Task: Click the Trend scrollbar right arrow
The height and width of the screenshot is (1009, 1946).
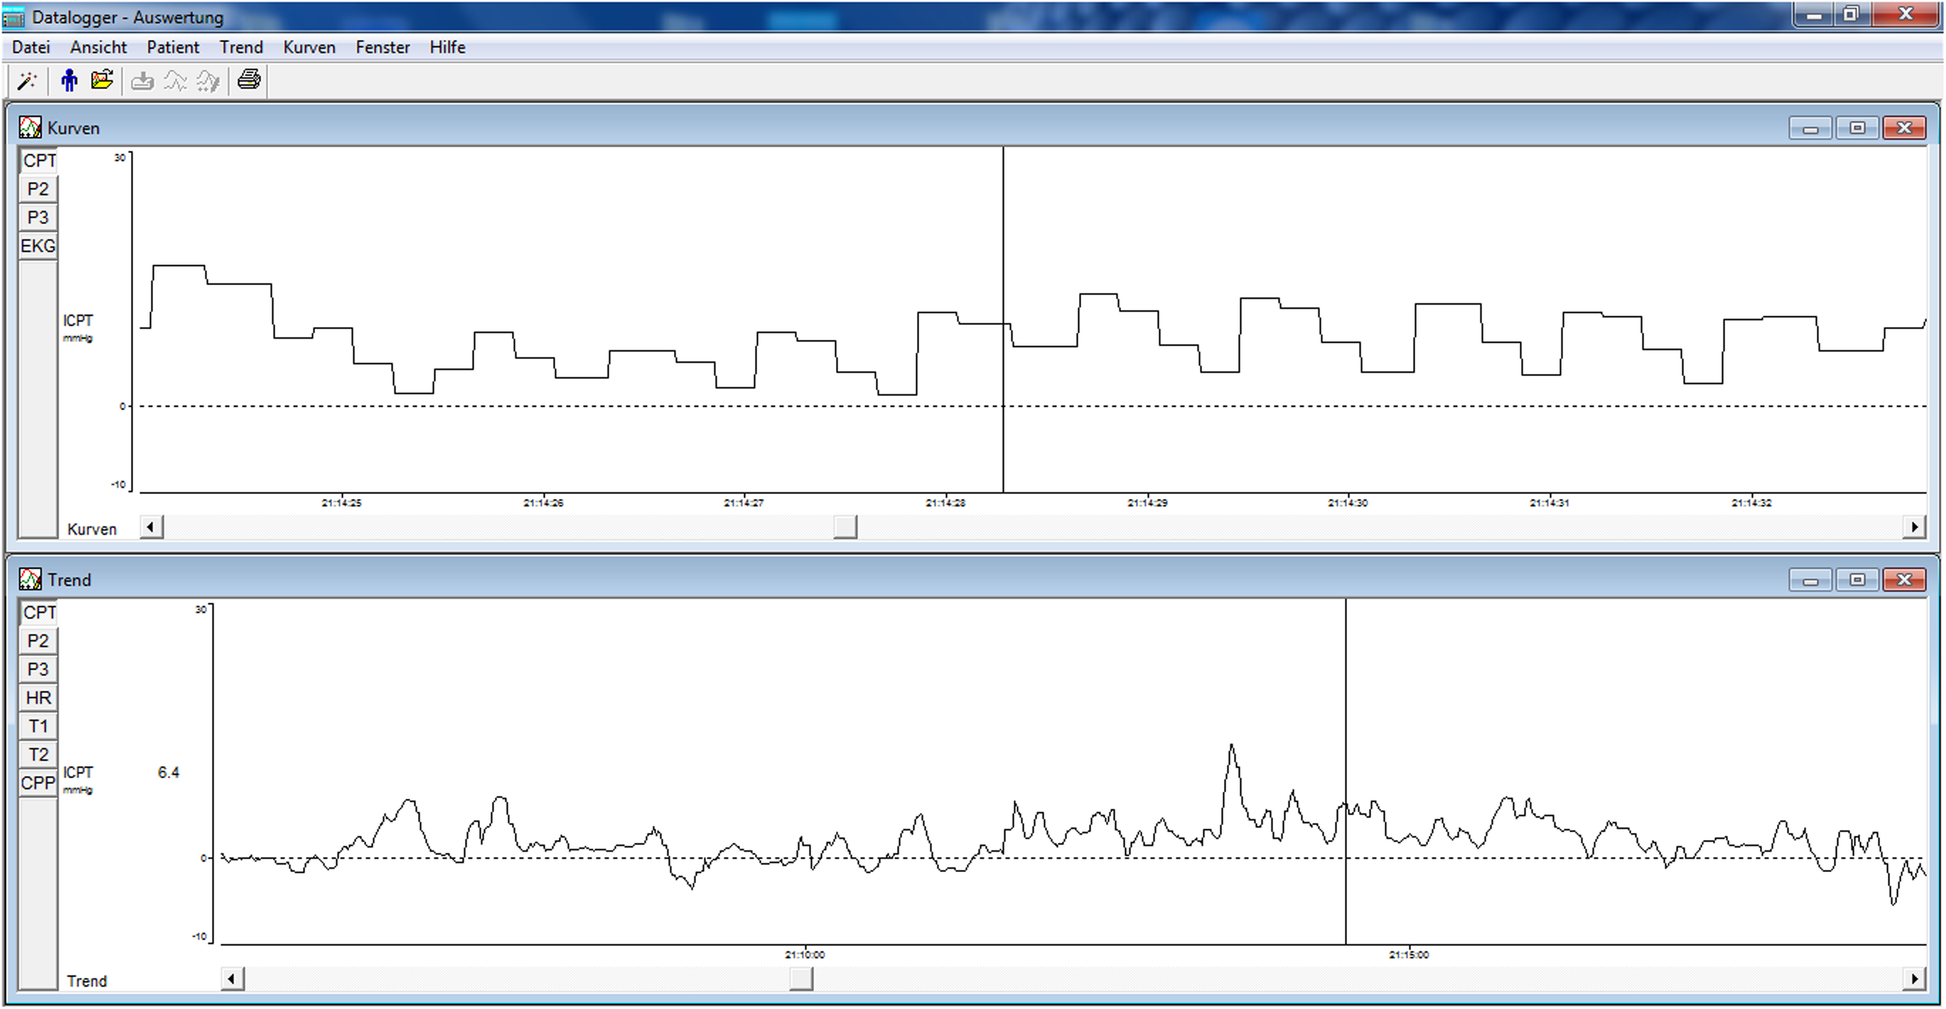Action: pyautogui.click(x=1914, y=979)
